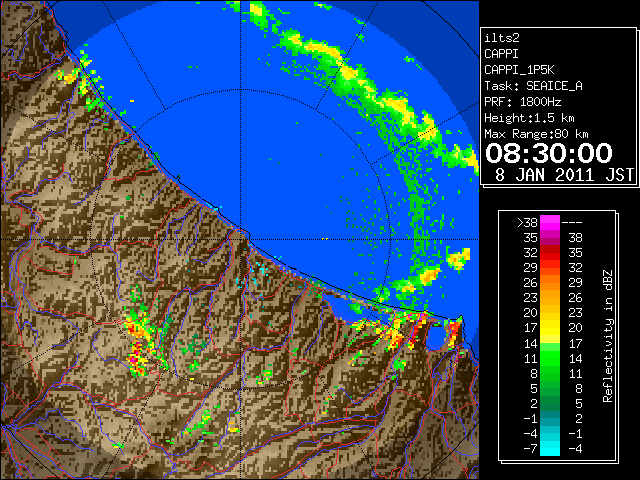The width and height of the screenshot is (640, 480).
Task: Select the '---' label atop the legend
Action: click(x=572, y=223)
